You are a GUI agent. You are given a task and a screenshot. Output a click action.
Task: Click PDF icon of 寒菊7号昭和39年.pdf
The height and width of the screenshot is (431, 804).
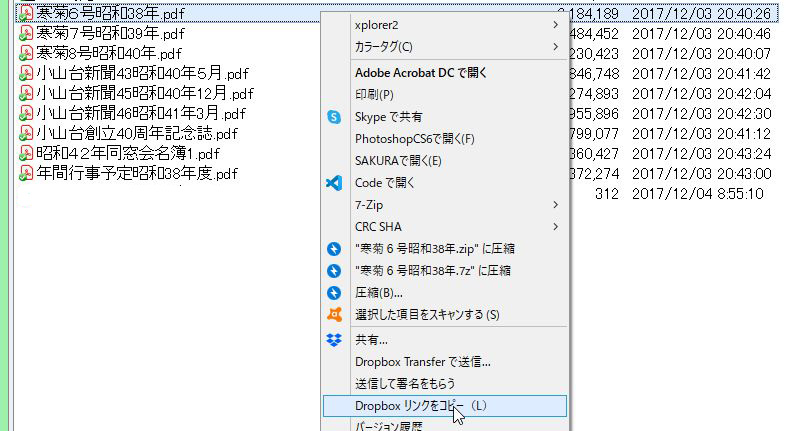coord(27,33)
